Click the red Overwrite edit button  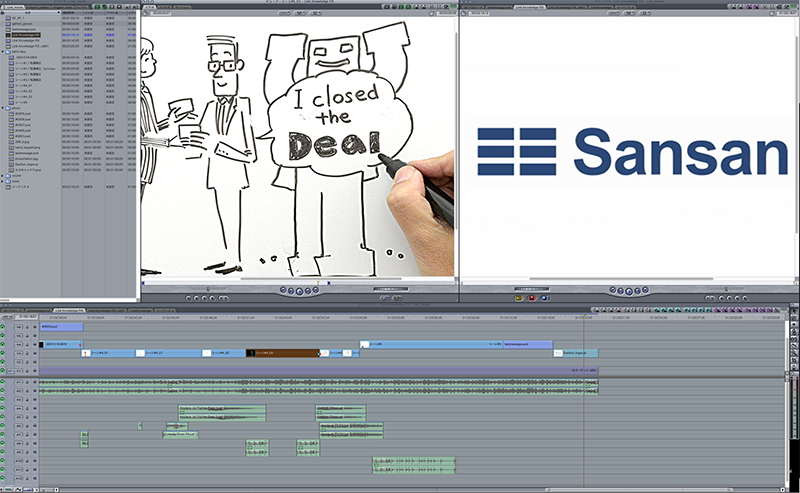tap(532, 298)
